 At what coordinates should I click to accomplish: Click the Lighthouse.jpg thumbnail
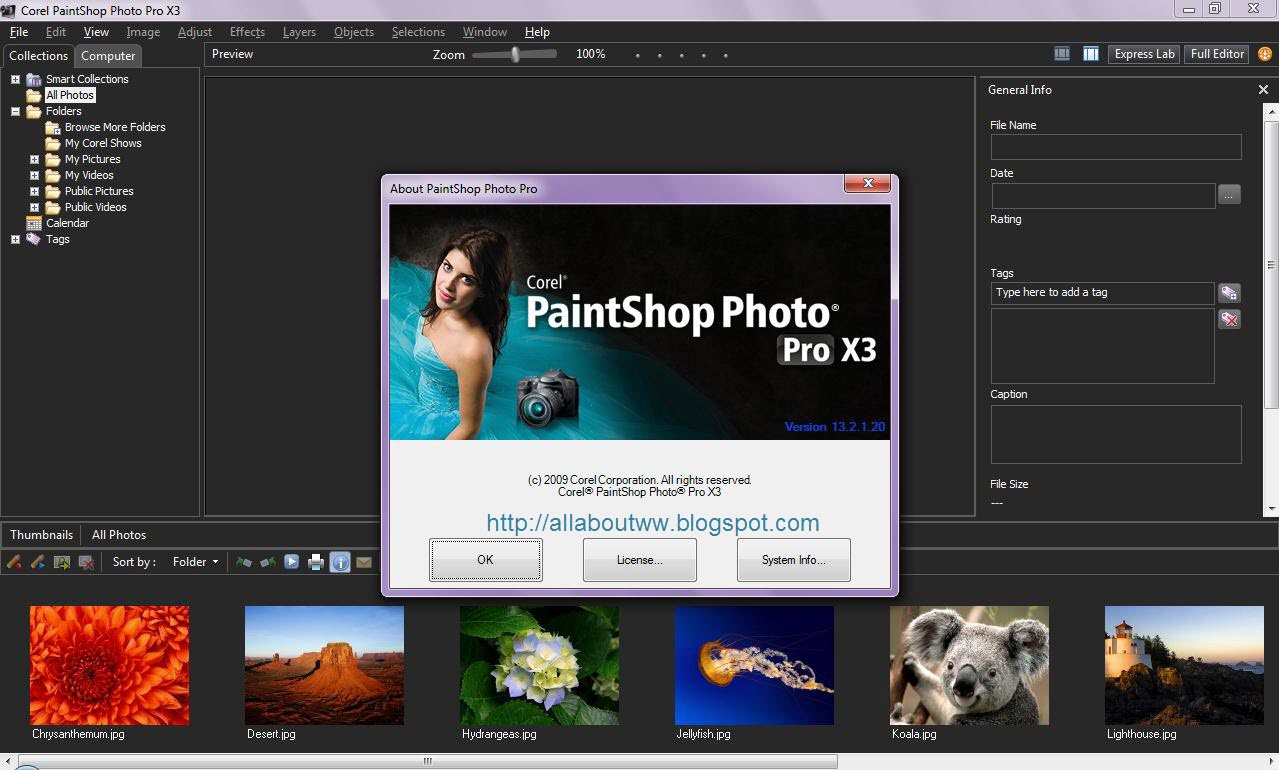tap(1184, 665)
